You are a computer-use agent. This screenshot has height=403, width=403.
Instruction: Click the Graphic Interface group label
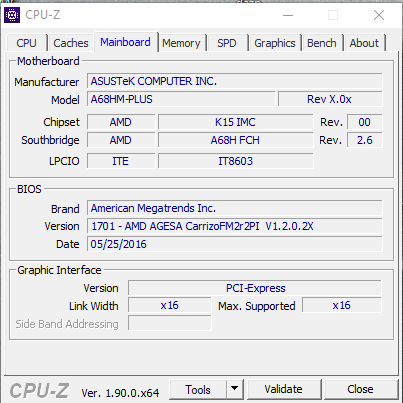click(59, 270)
